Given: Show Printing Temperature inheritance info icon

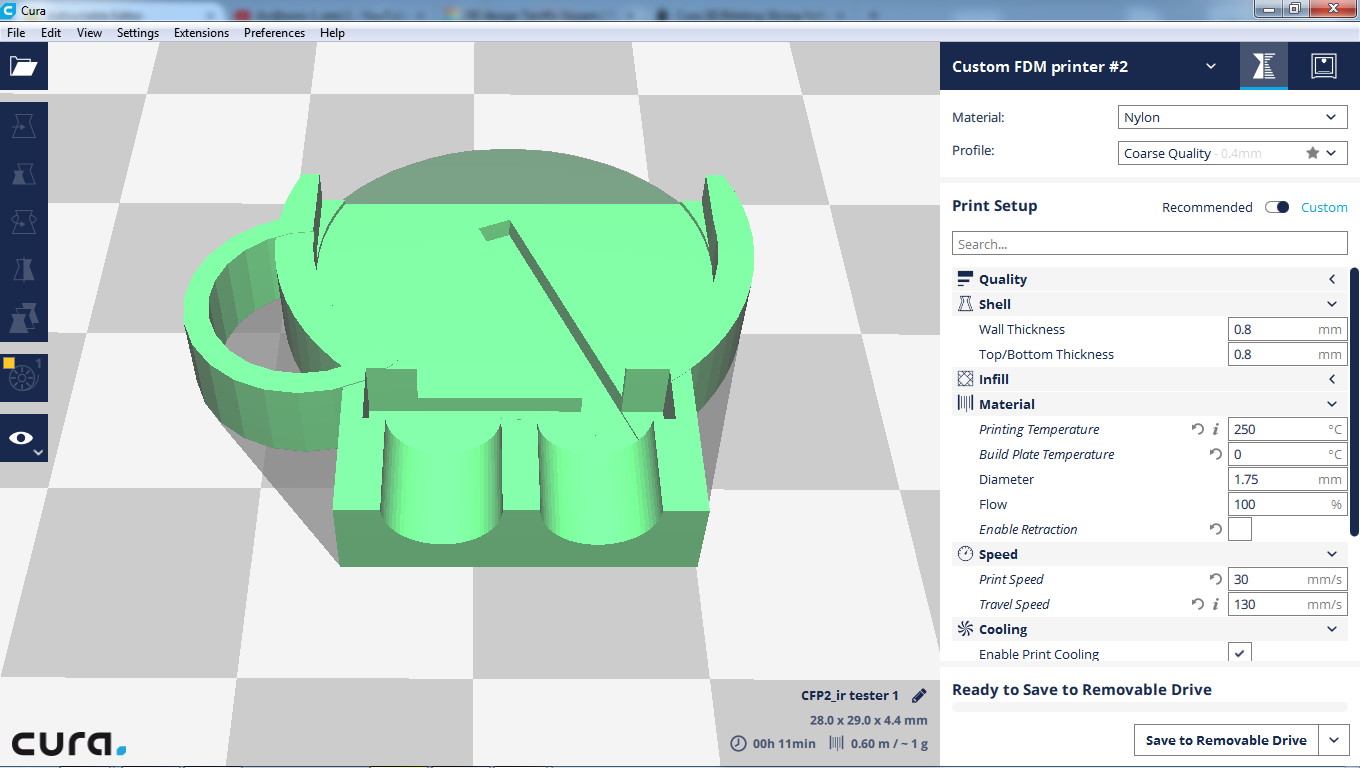Looking at the screenshot, I should click(x=1216, y=429).
